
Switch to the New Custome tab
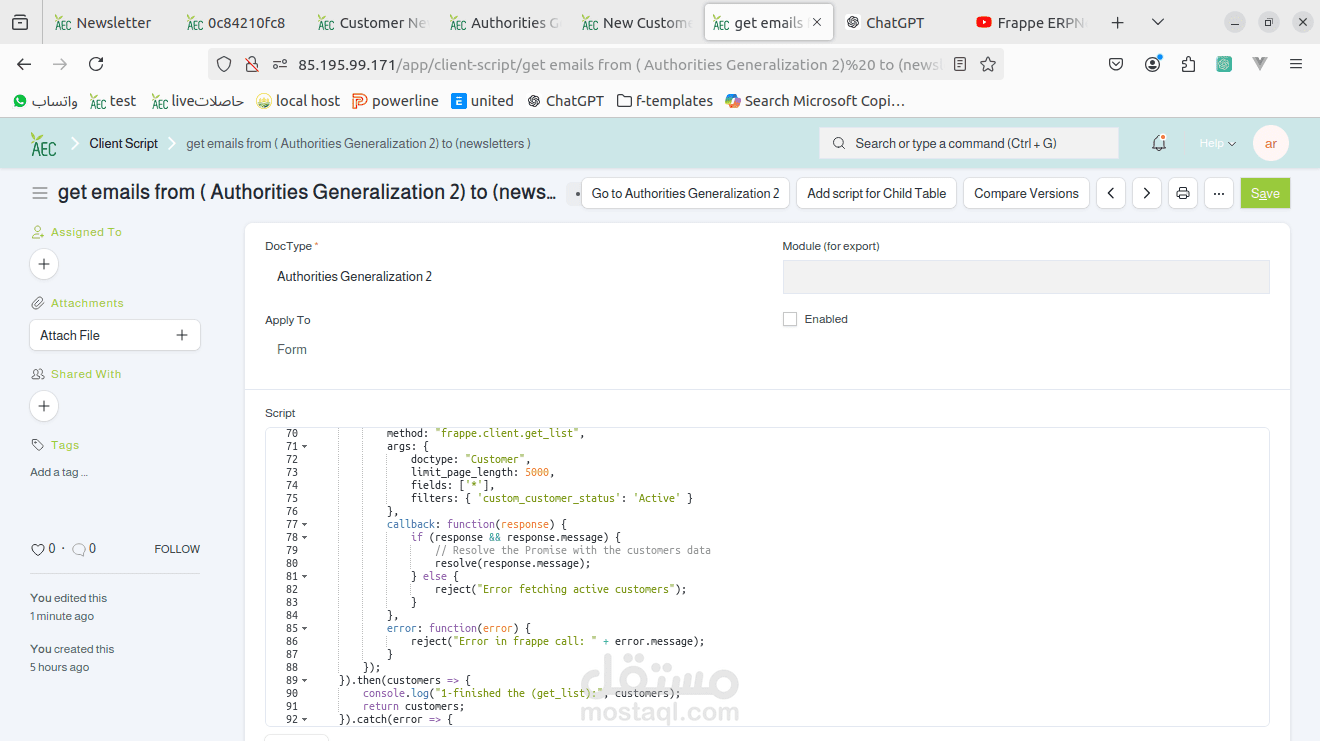(x=636, y=22)
